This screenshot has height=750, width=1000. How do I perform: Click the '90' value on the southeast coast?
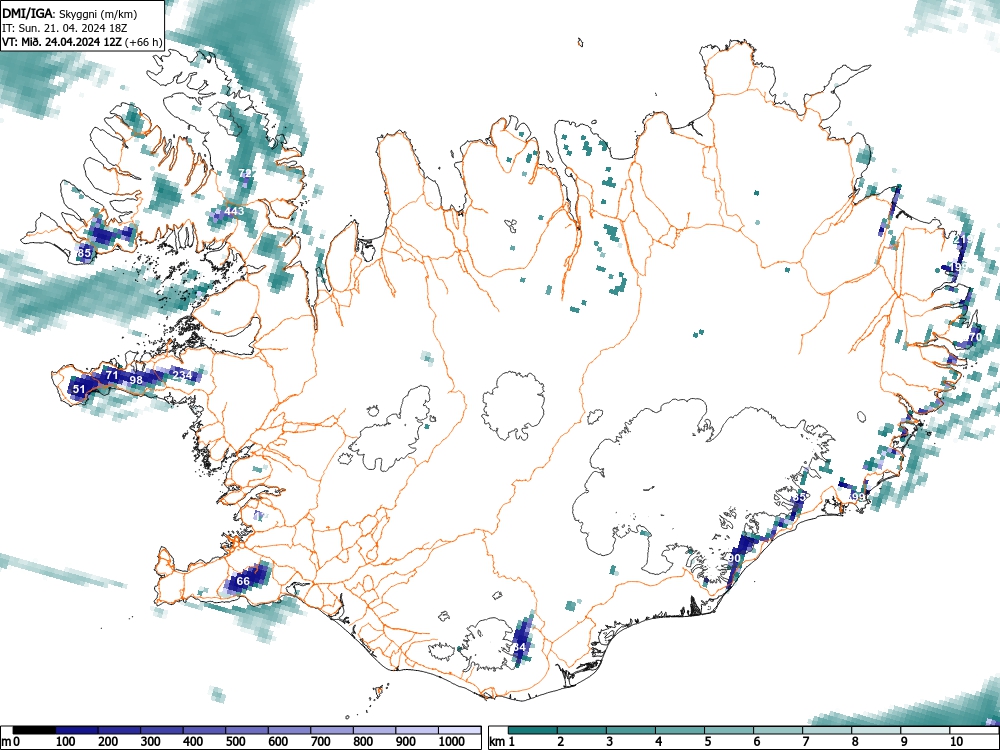pos(734,558)
